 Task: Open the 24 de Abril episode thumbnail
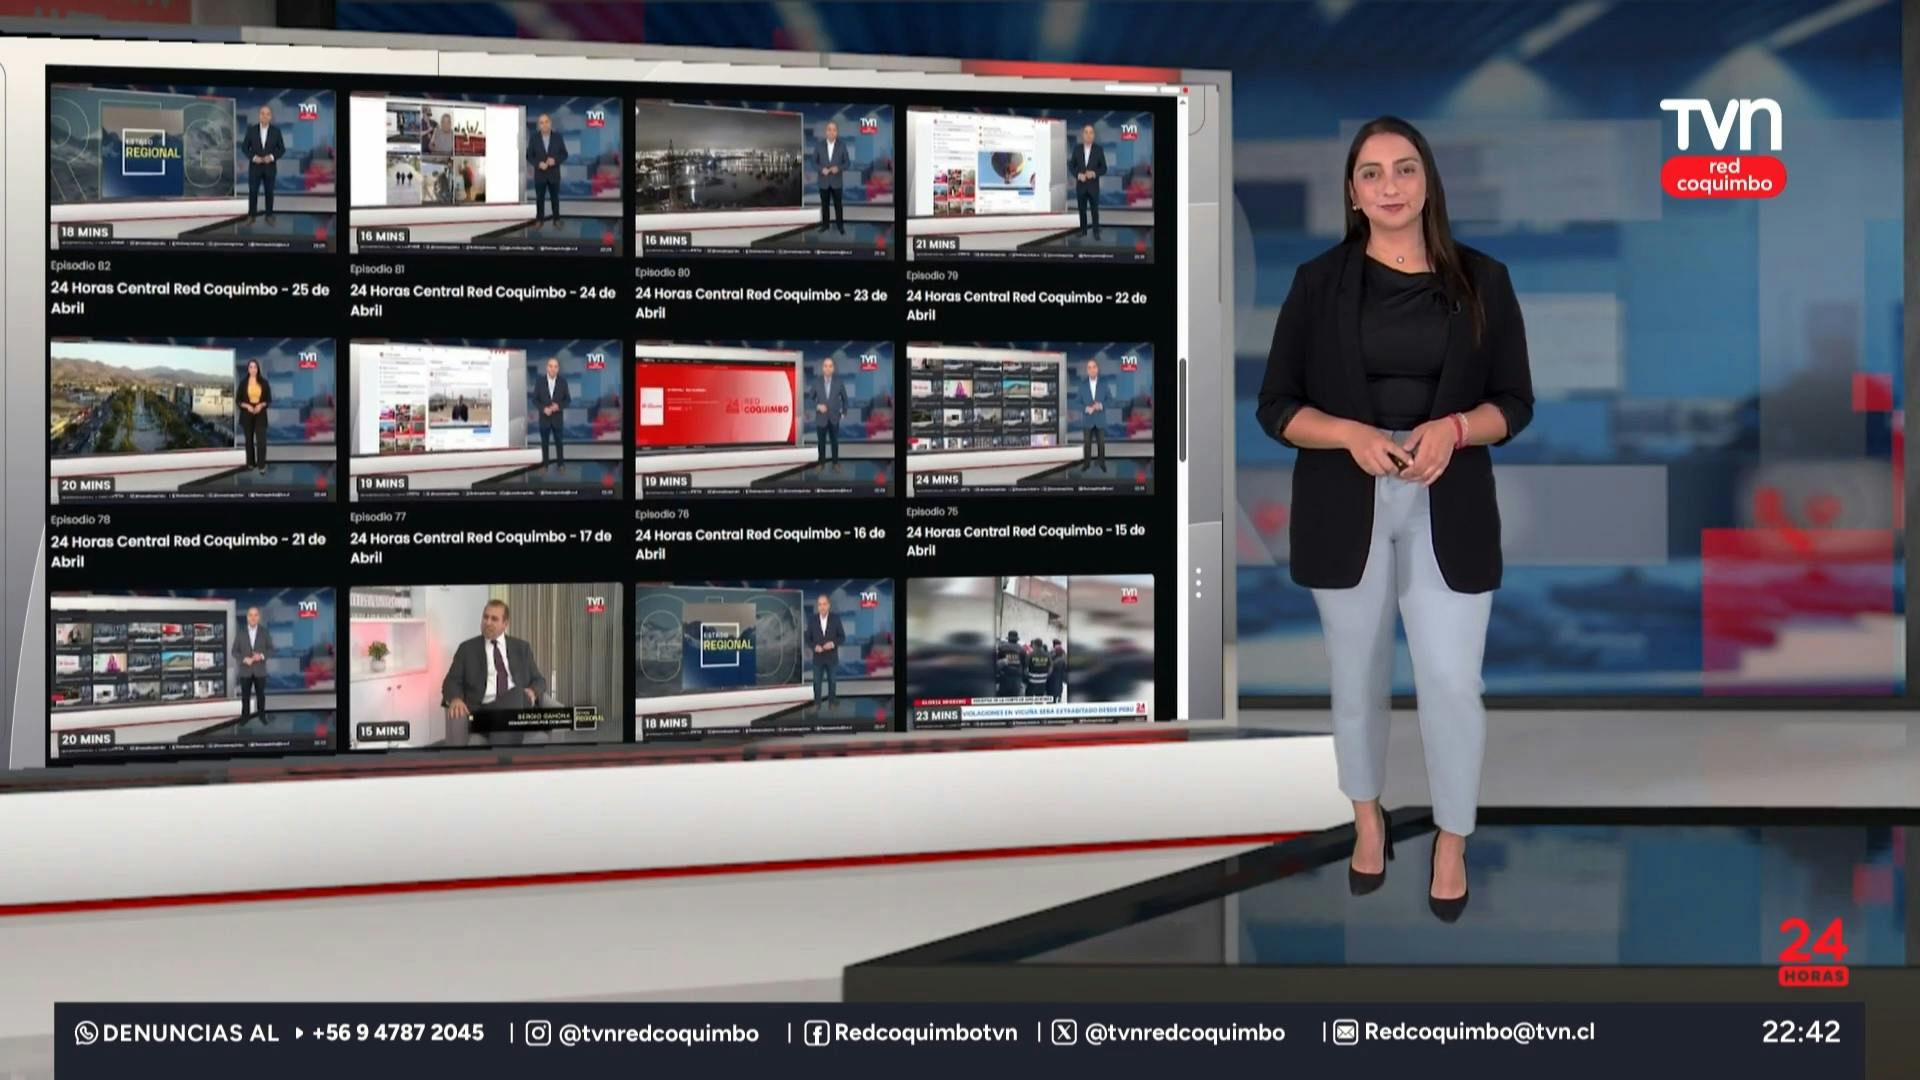(x=486, y=174)
